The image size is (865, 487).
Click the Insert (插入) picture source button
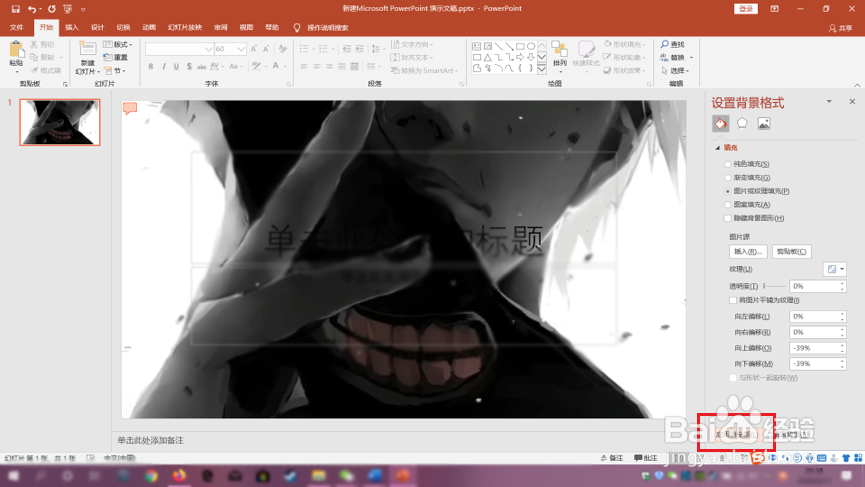748,251
